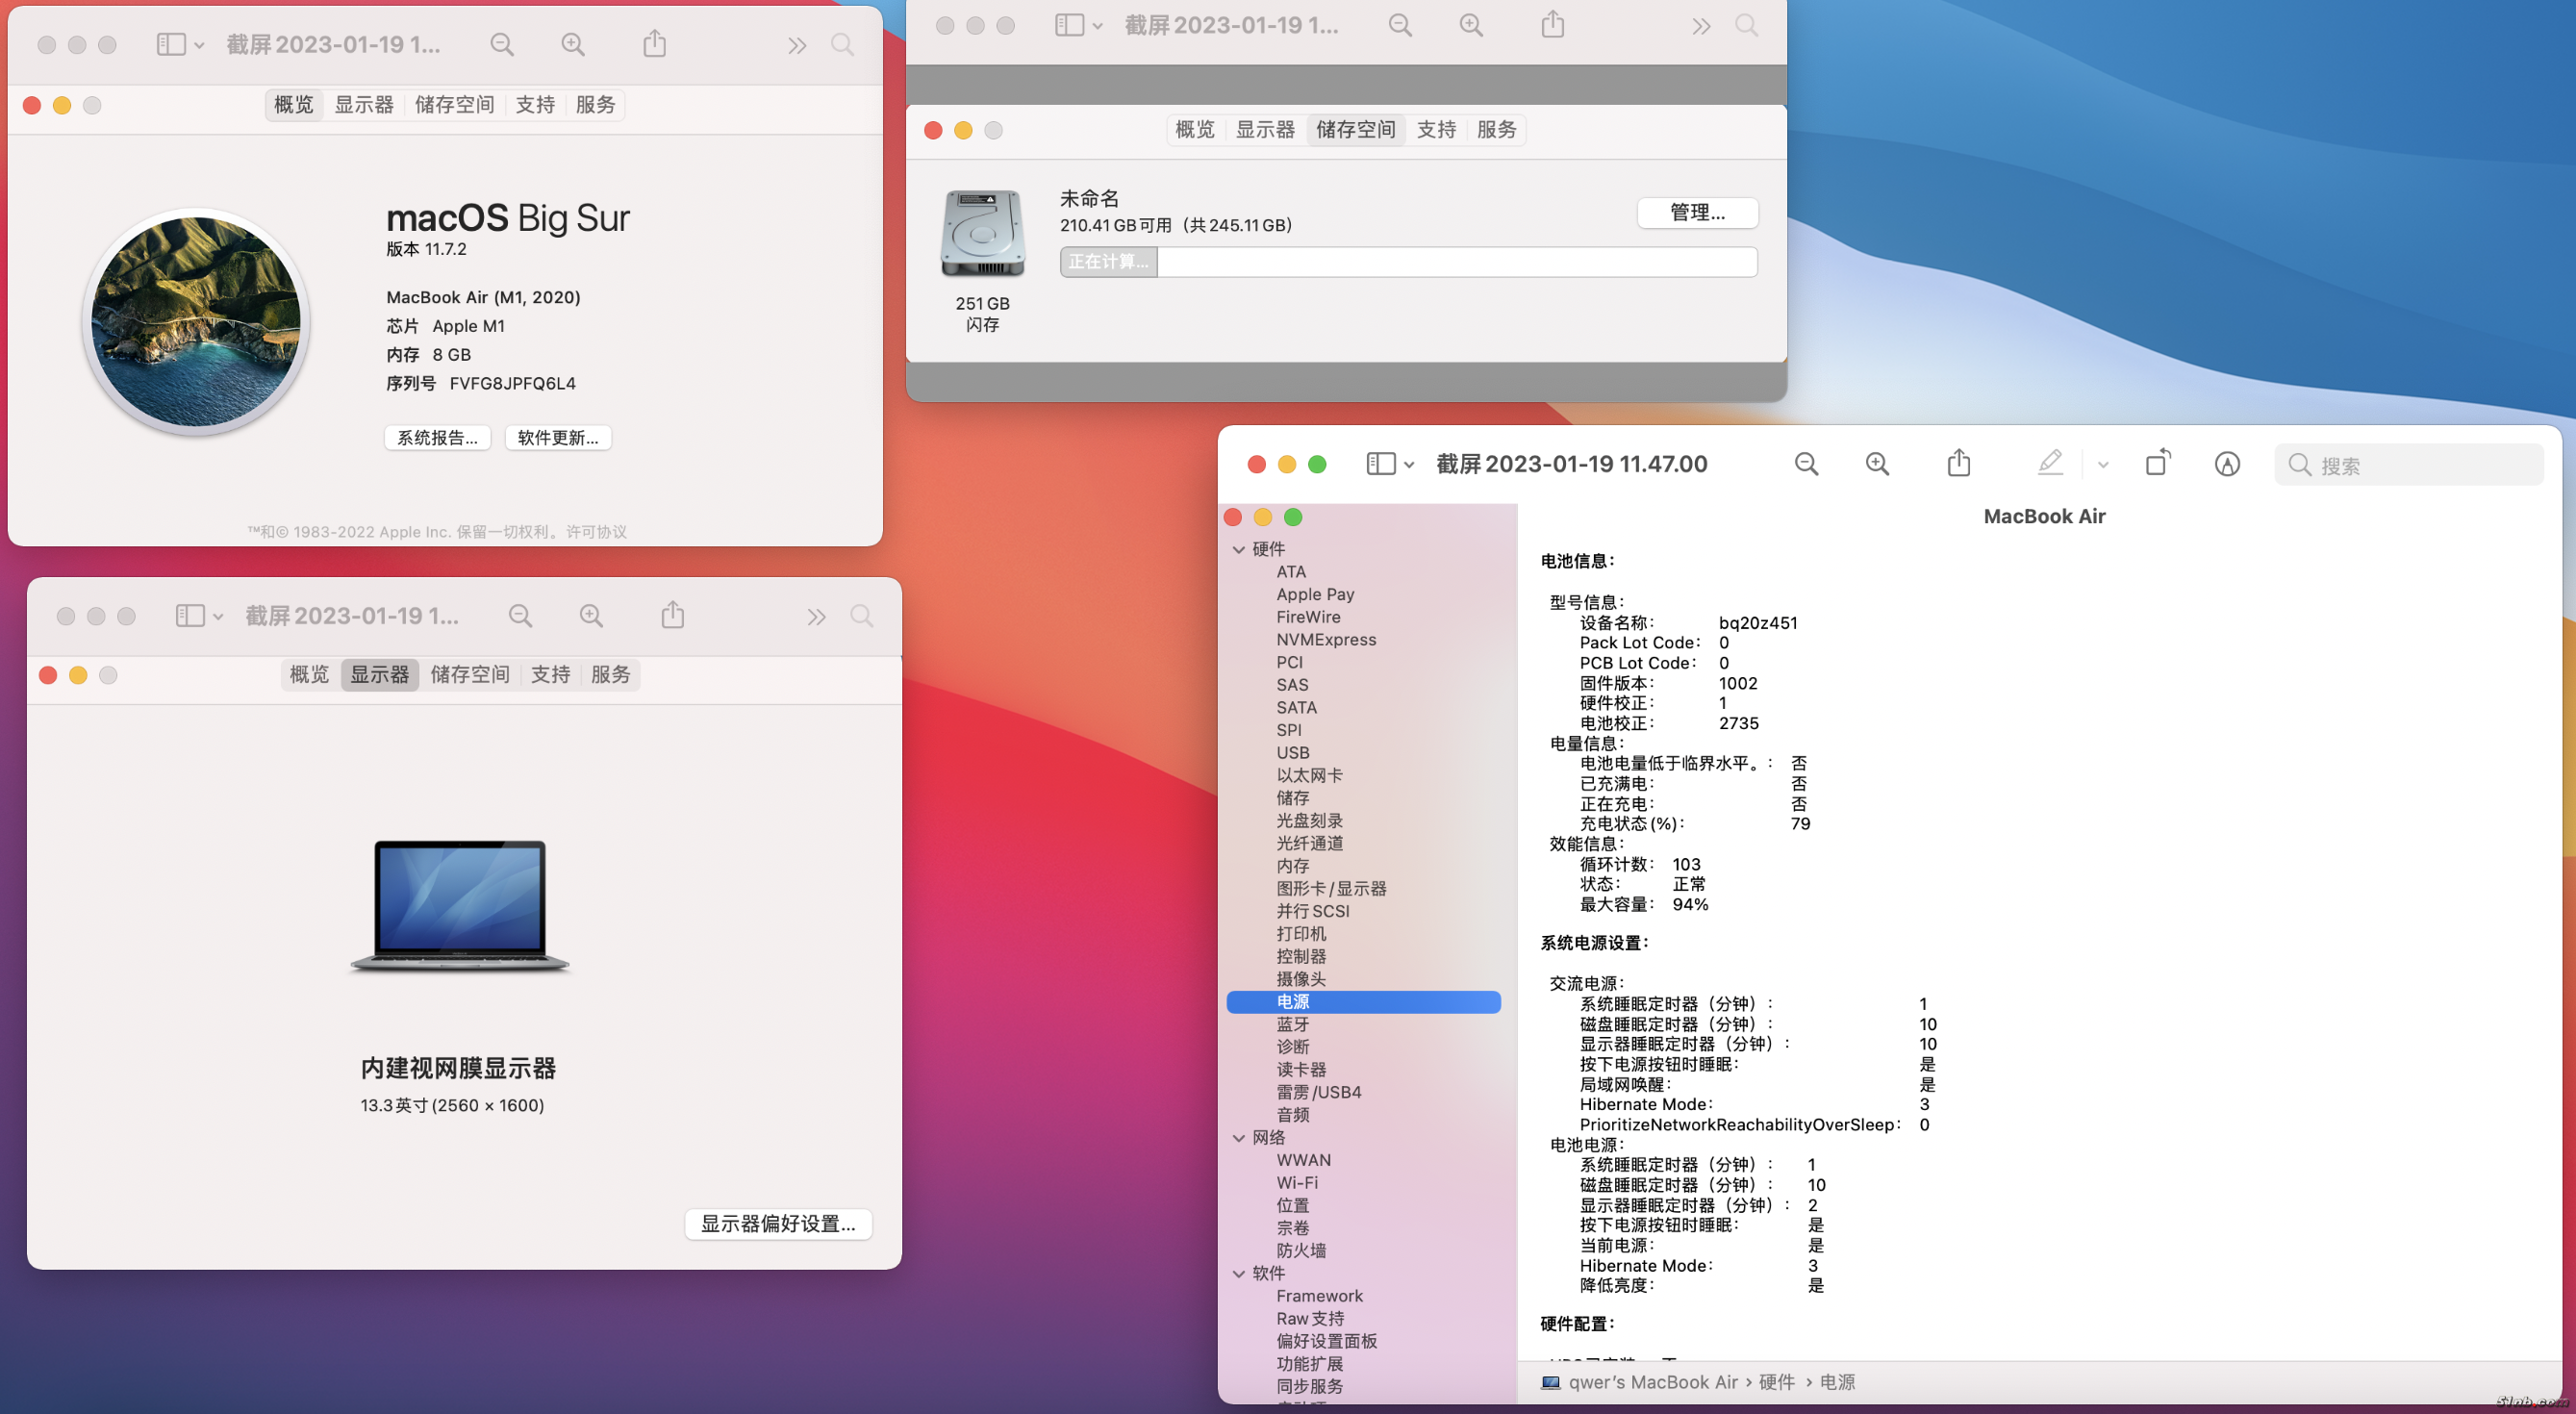Click the 硬件 breadcrumb in path bar
This screenshot has width=2576, height=1414.
point(1776,1383)
